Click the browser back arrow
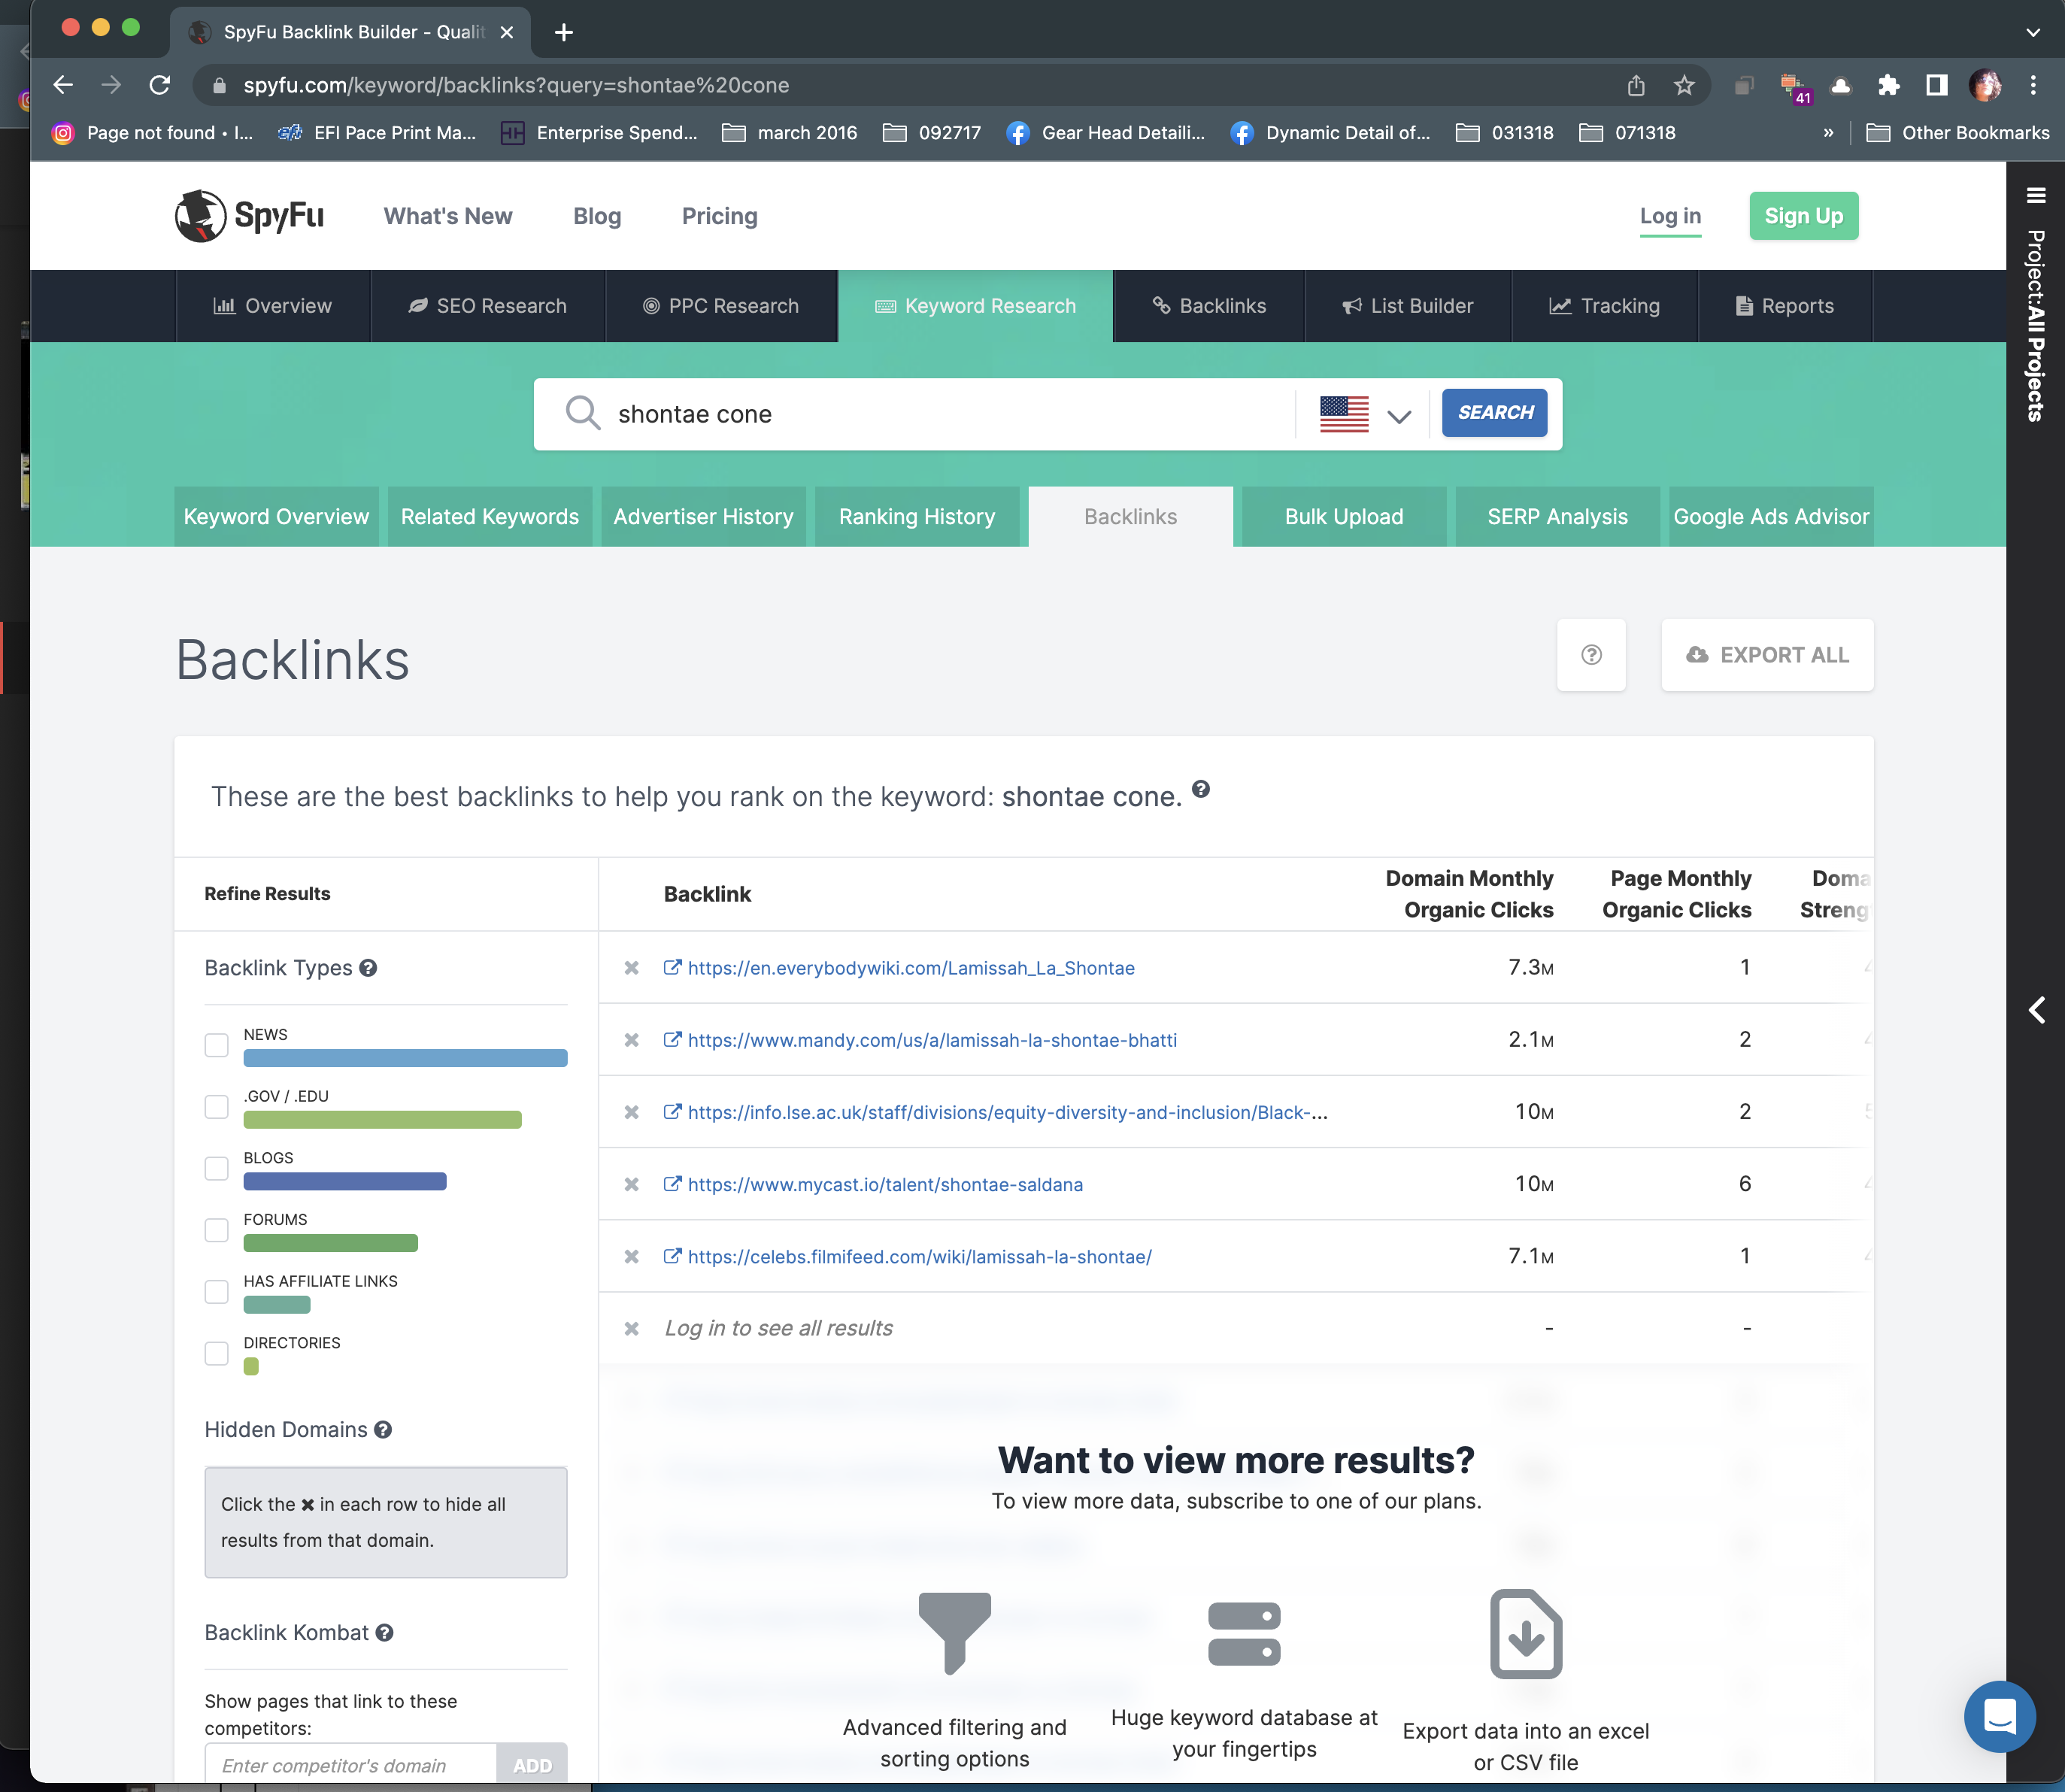 coord(63,85)
